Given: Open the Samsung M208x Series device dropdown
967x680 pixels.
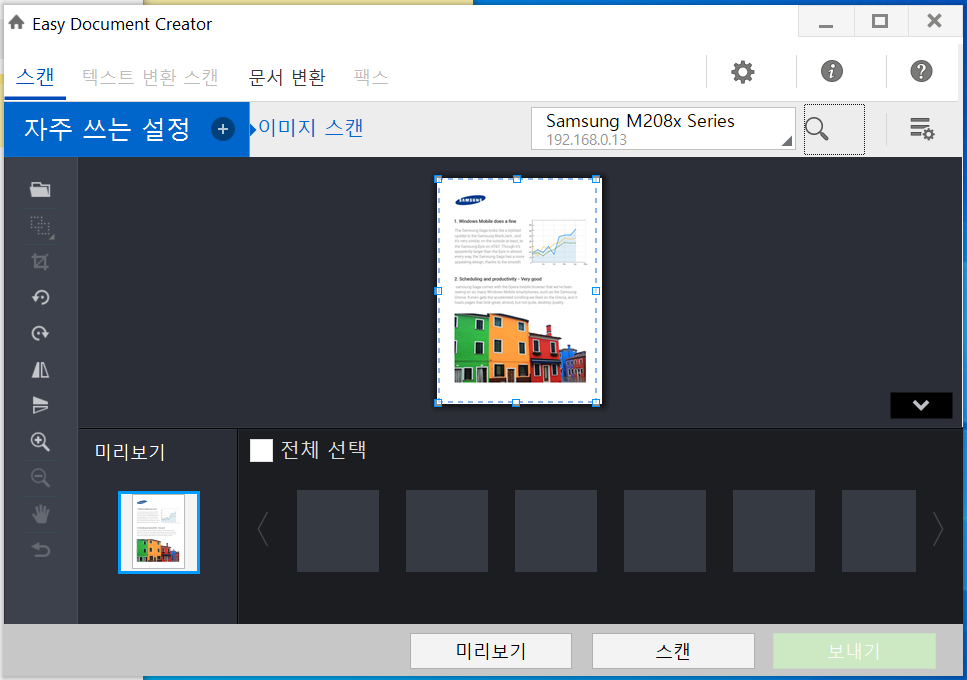Looking at the screenshot, I should [663, 129].
